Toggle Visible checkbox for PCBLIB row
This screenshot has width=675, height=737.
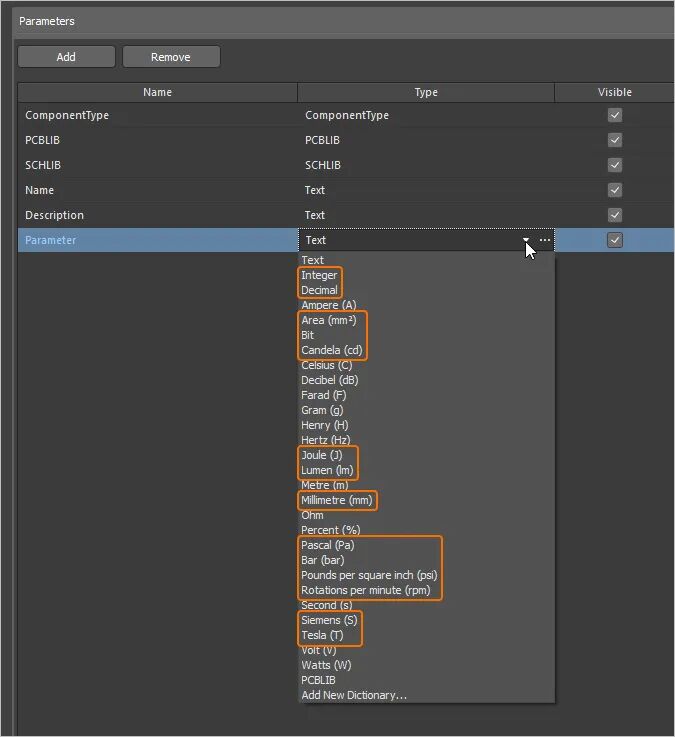615,140
